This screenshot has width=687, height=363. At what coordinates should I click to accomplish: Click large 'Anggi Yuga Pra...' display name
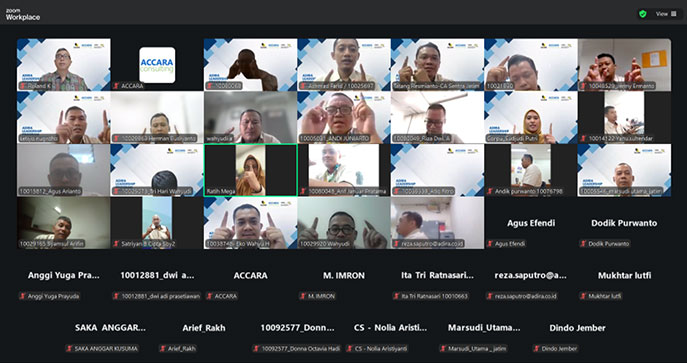(64, 275)
